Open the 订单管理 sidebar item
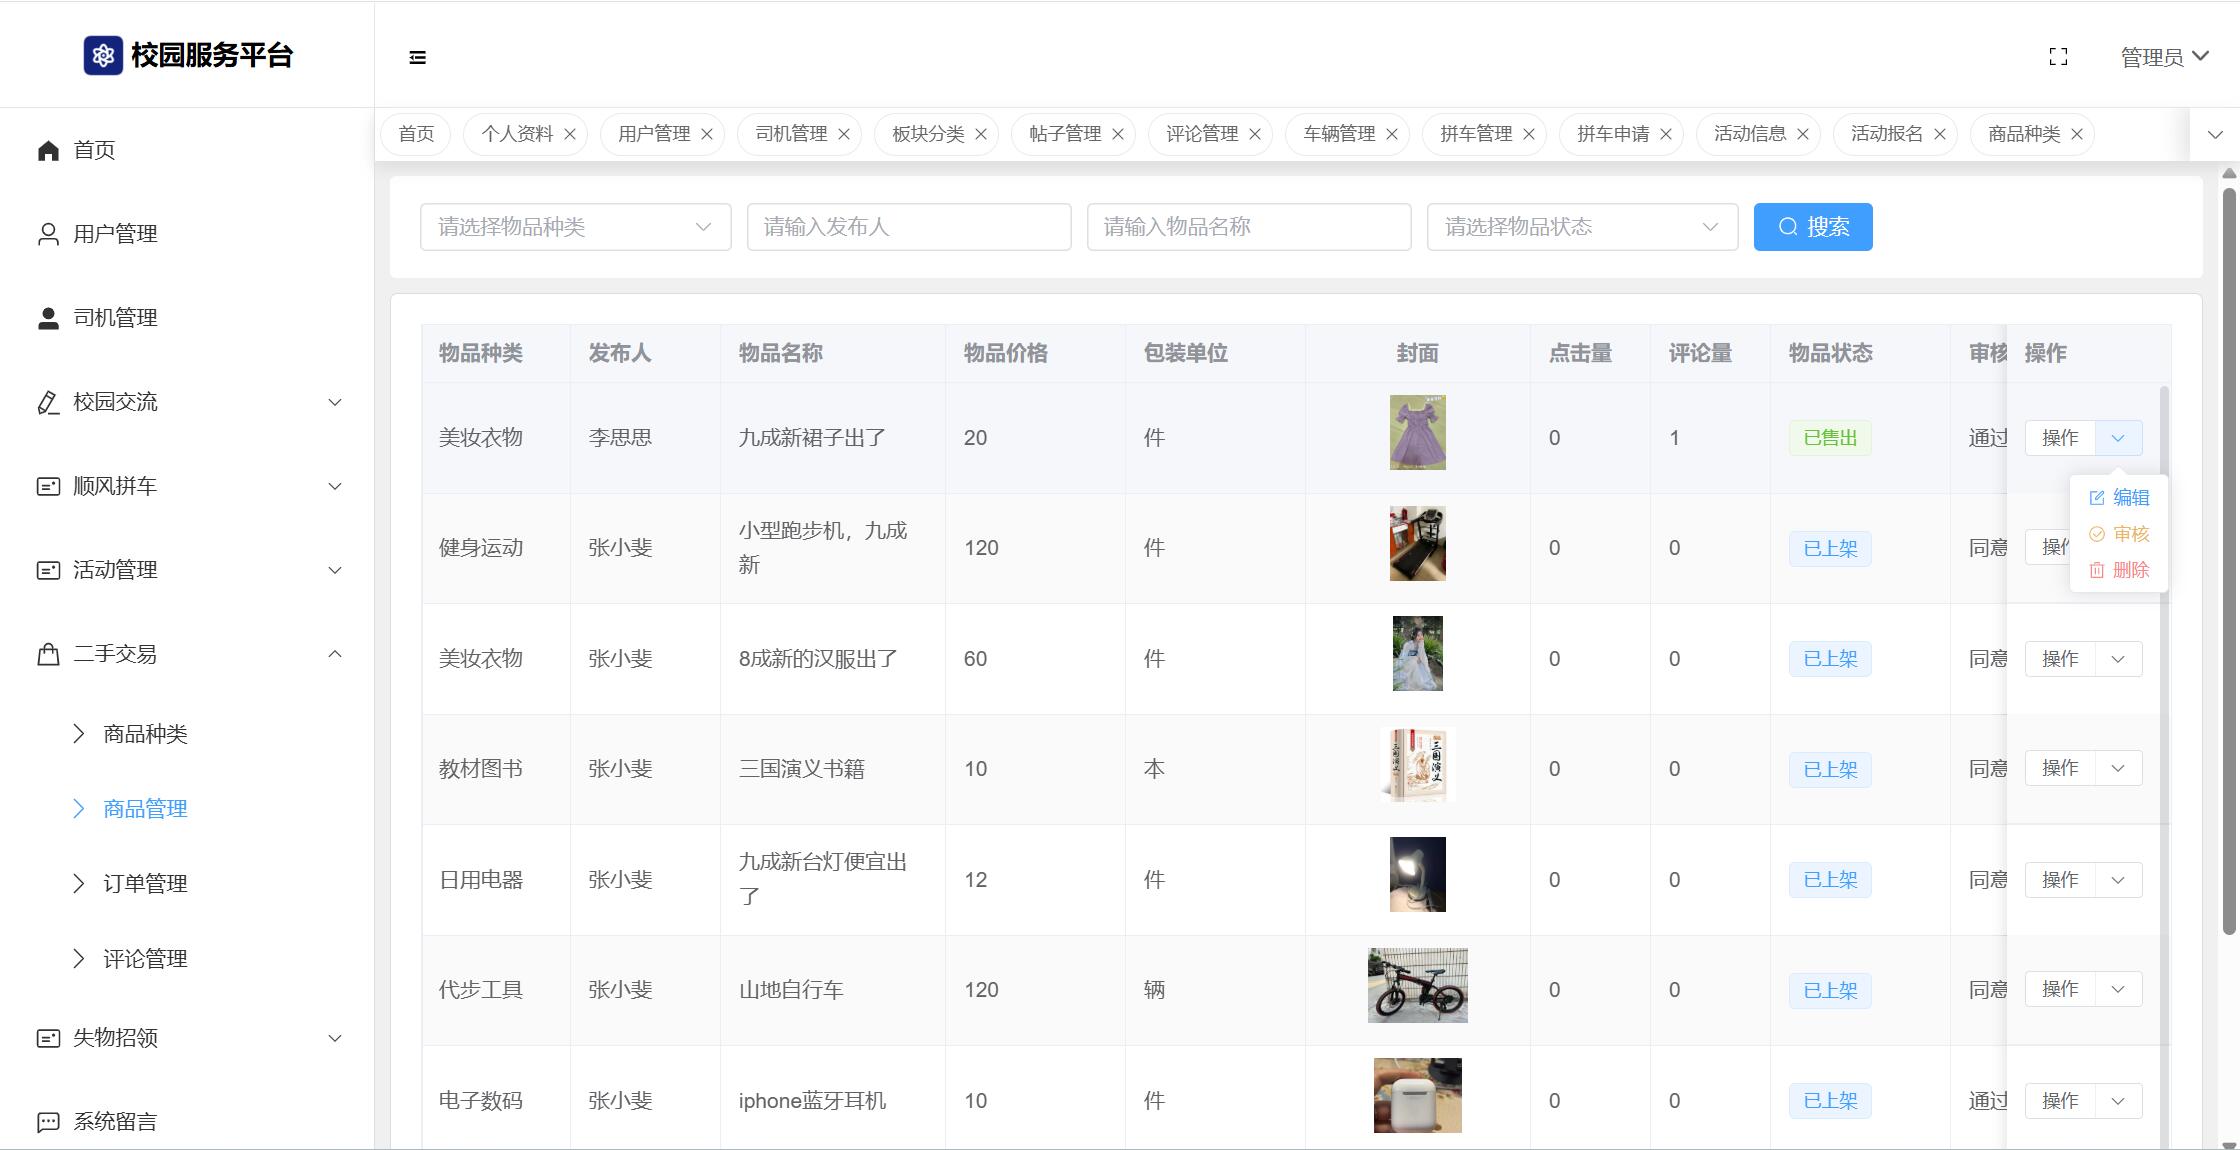 (145, 884)
